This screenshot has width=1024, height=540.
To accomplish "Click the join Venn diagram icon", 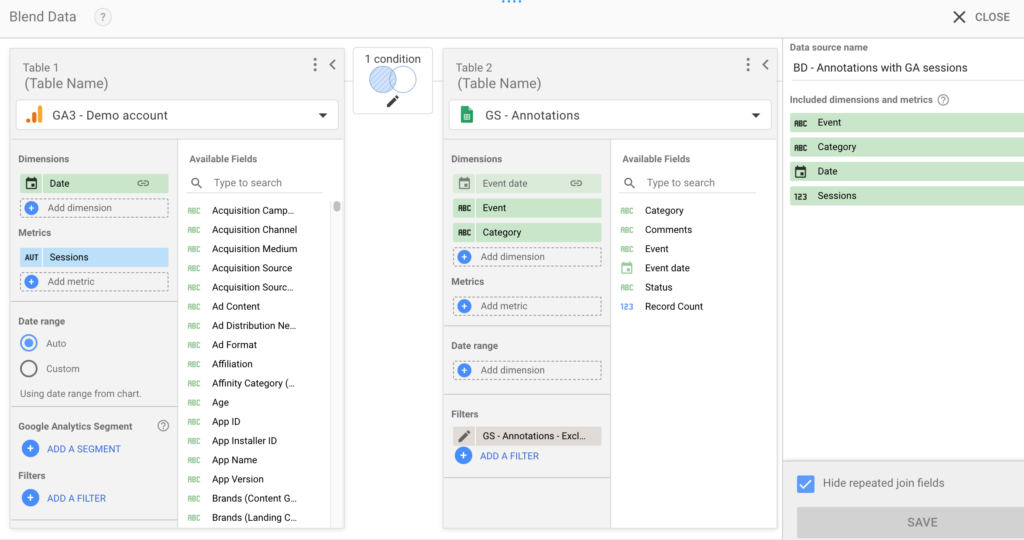I will pos(392,80).
